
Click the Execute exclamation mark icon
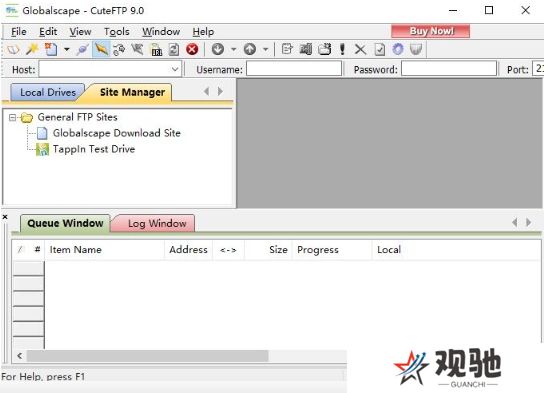(342, 49)
